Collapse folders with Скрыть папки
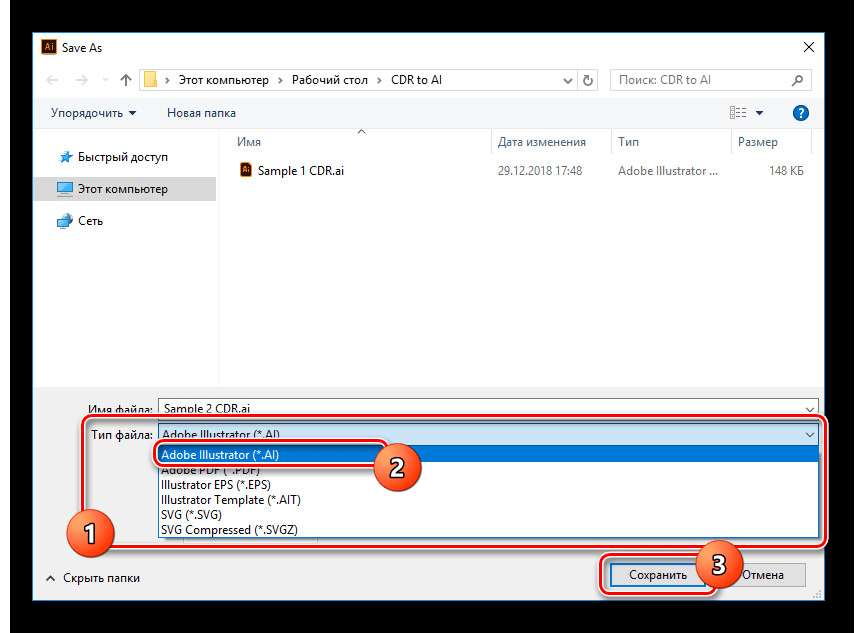The height and width of the screenshot is (633, 857). (93, 578)
